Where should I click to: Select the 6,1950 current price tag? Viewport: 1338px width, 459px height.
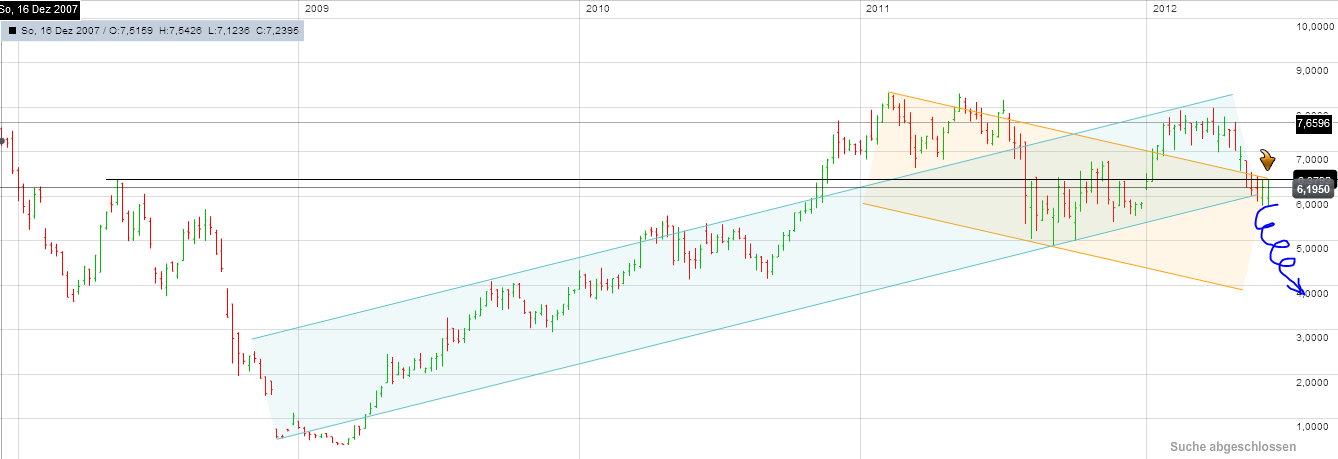click(x=1311, y=188)
